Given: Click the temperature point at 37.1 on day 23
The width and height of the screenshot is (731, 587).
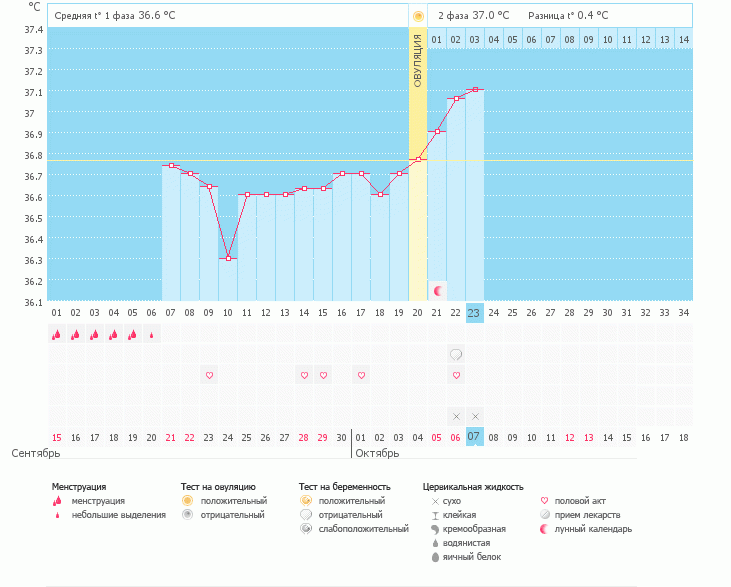Looking at the screenshot, I should pos(475,90).
